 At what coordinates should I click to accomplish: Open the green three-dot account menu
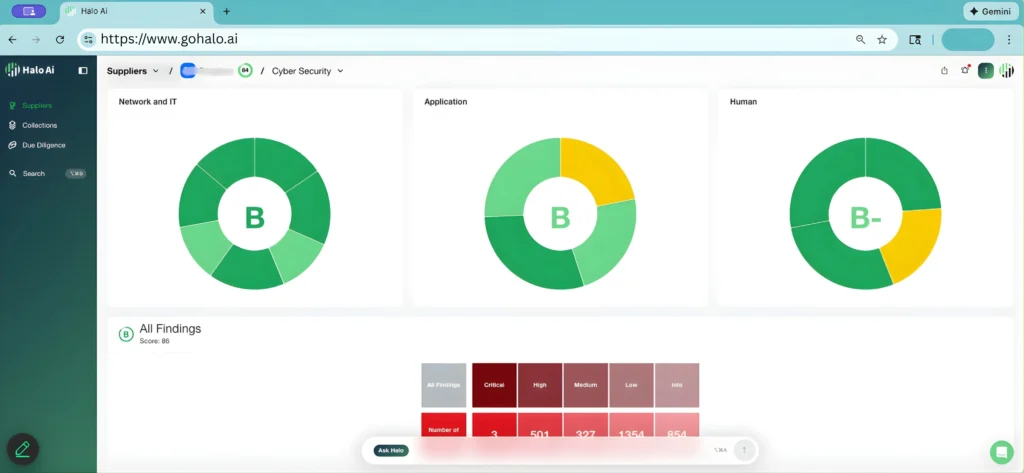985,71
